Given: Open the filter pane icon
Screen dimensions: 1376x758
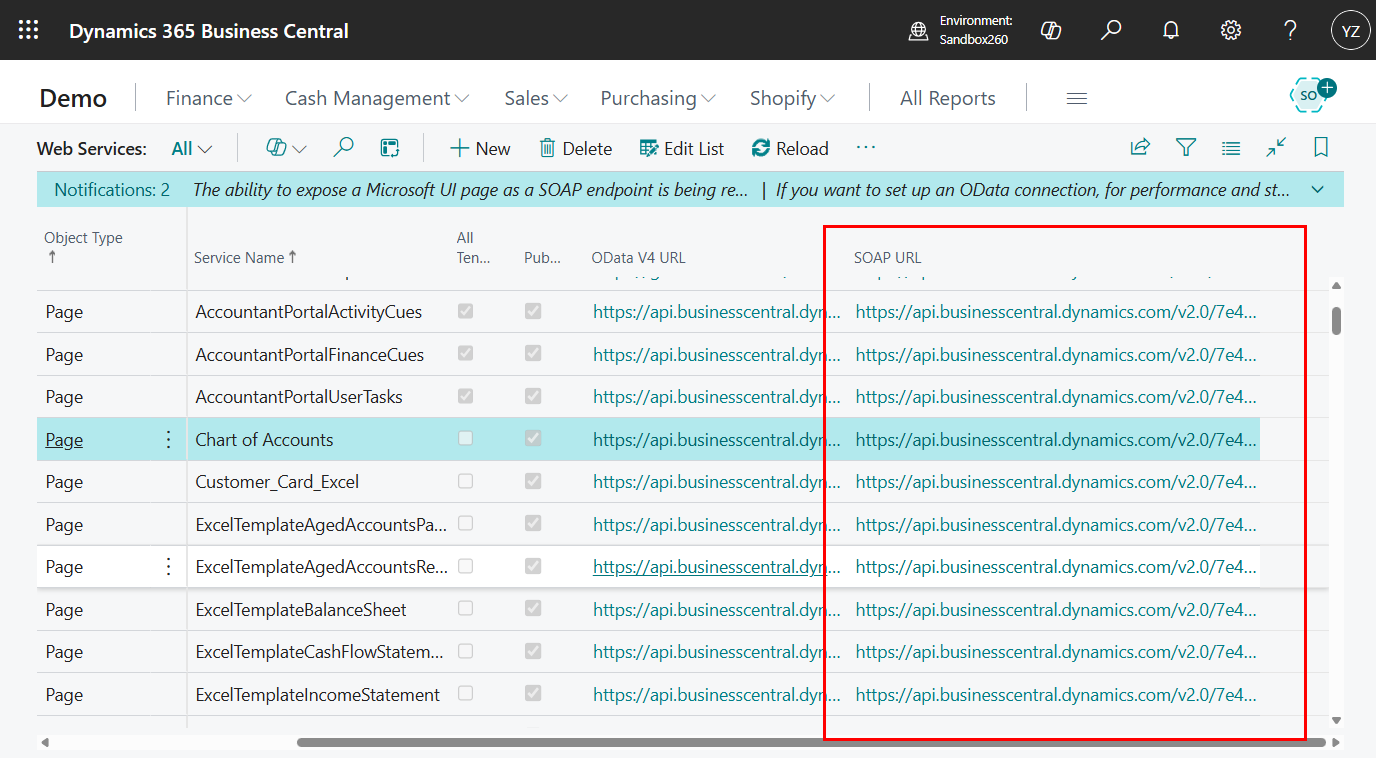Looking at the screenshot, I should coord(1186,147).
